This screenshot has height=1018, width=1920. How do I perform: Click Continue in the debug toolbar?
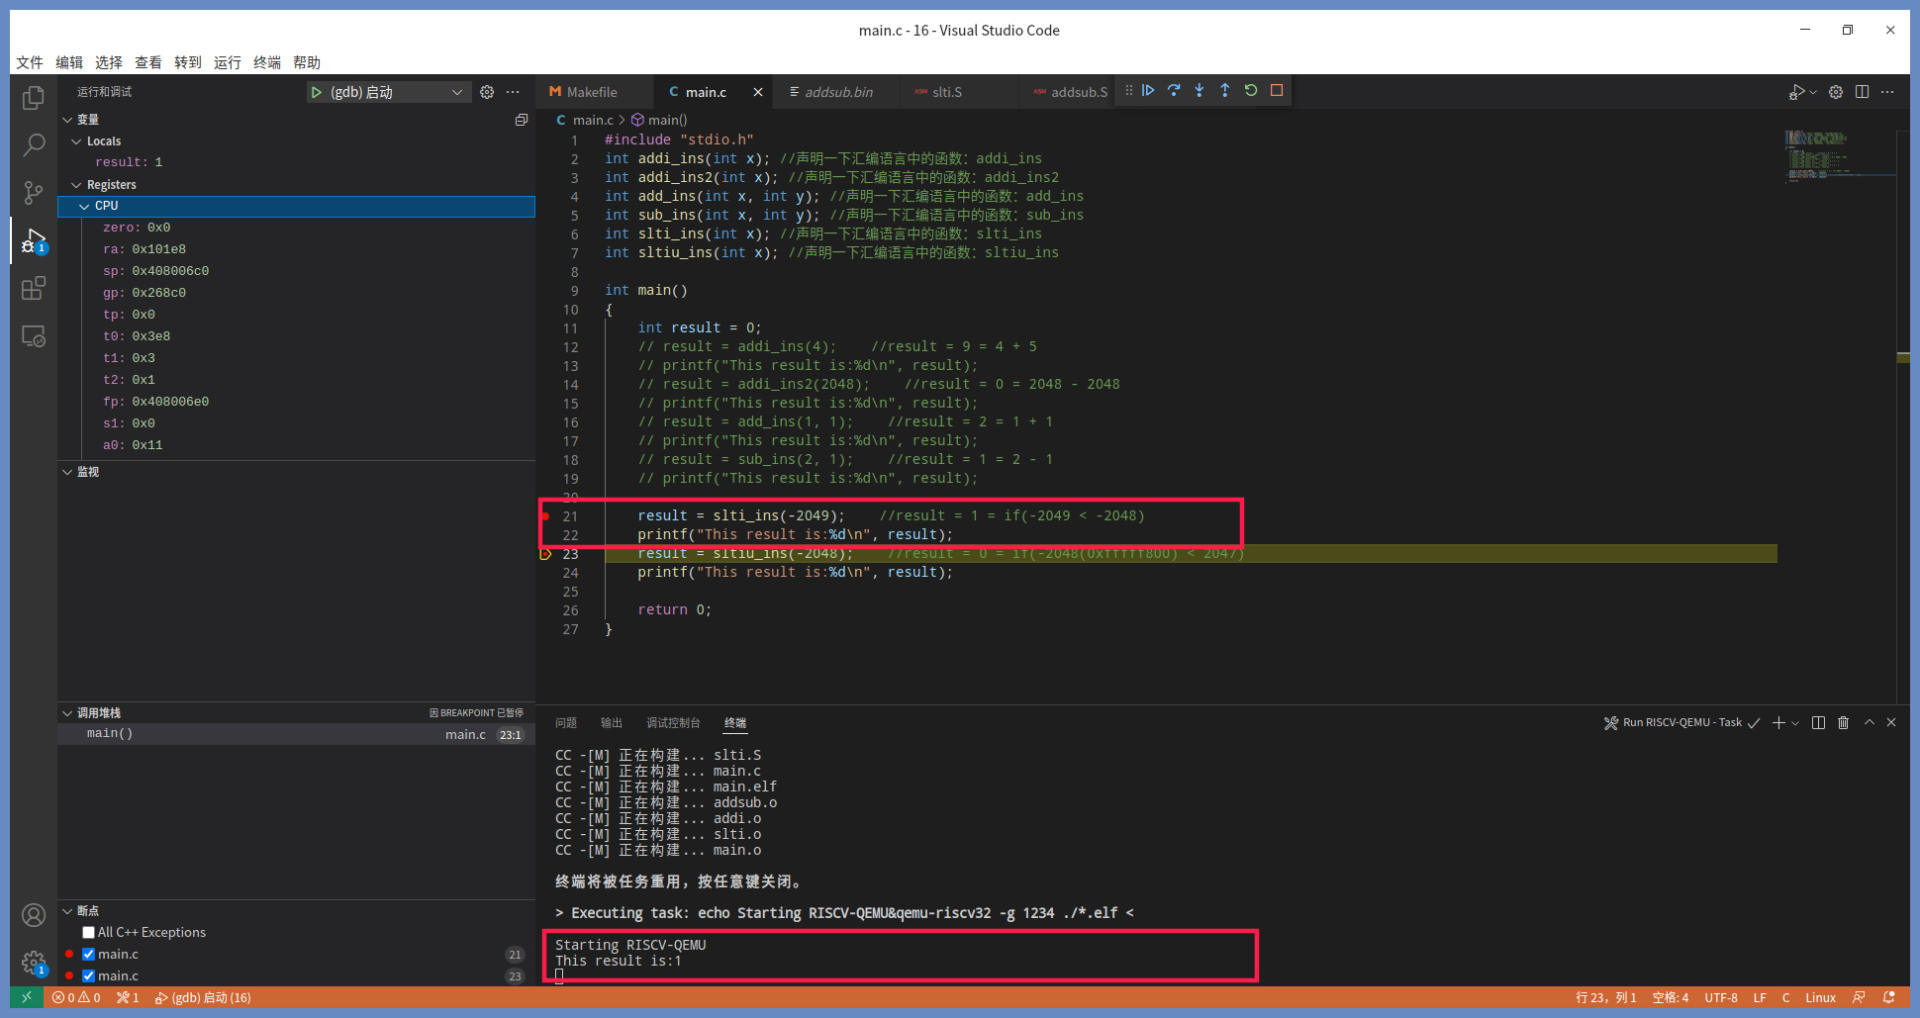[1148, 91]
